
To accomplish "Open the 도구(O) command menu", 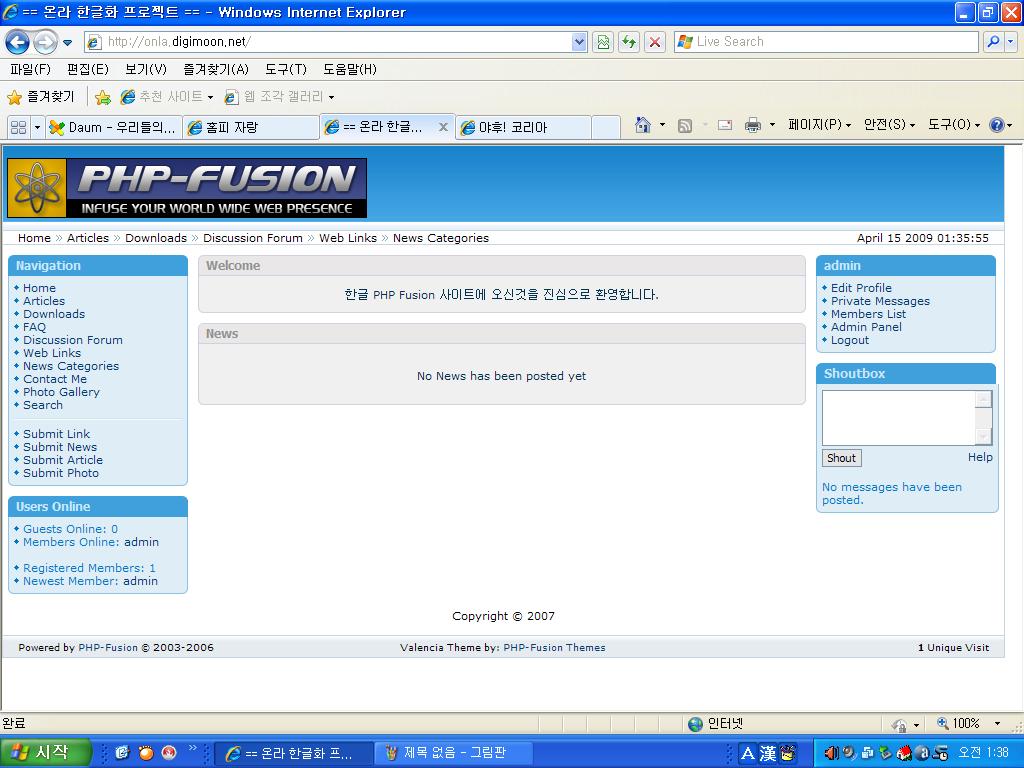I will coord(953,125).
